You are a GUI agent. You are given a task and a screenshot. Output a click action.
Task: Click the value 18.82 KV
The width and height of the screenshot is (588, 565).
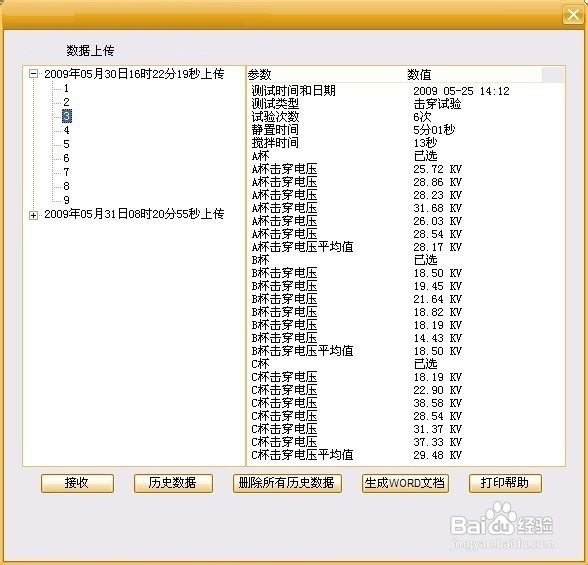[438, 312]
